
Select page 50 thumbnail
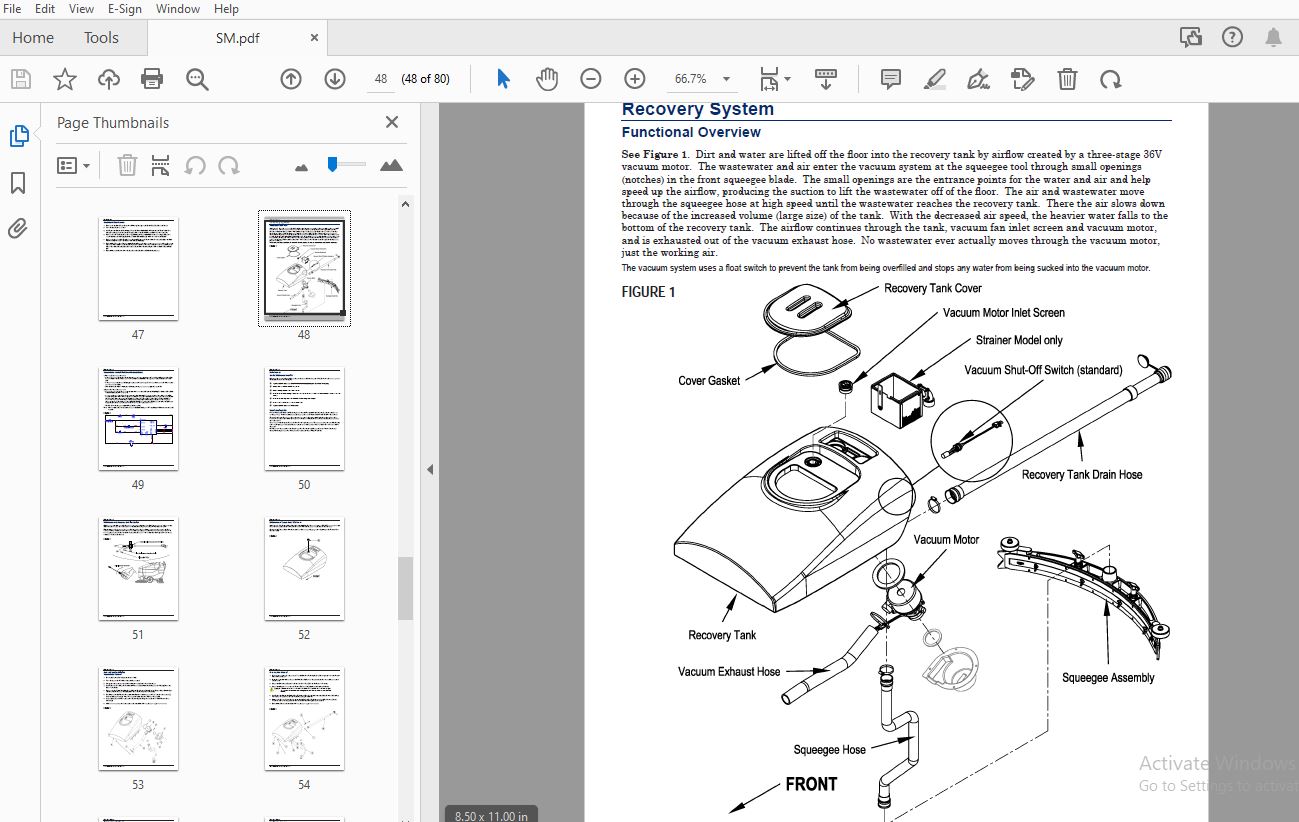pos(304,419)
